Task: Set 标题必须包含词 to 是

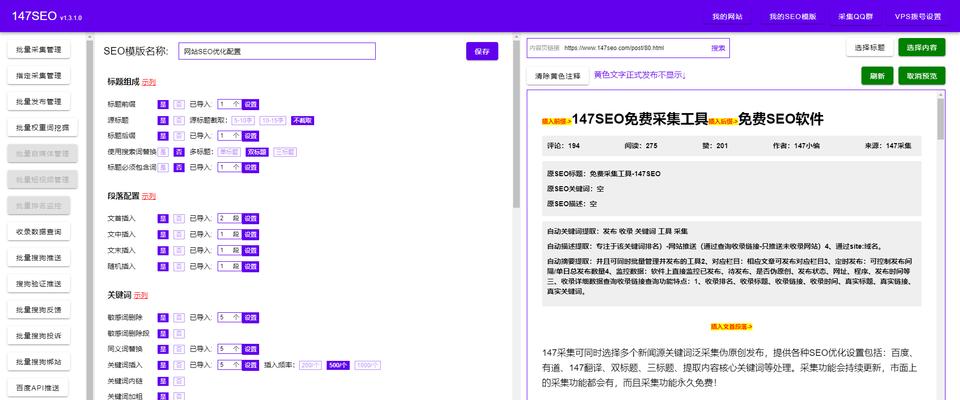Action: pyautogui.click(x=163, y=167)
